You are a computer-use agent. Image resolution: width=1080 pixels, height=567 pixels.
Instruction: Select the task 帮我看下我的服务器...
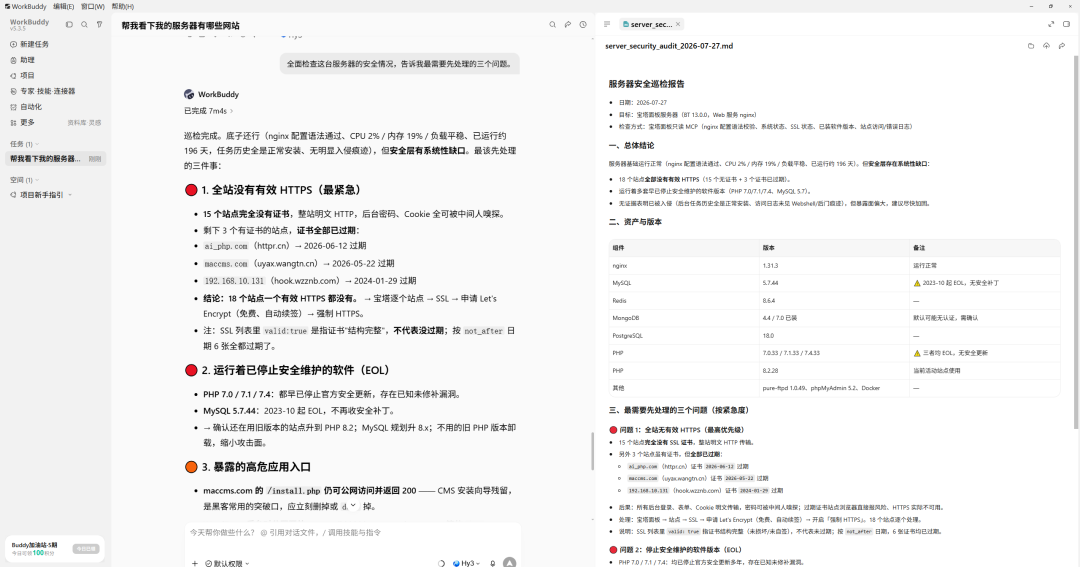coord(55,158)
